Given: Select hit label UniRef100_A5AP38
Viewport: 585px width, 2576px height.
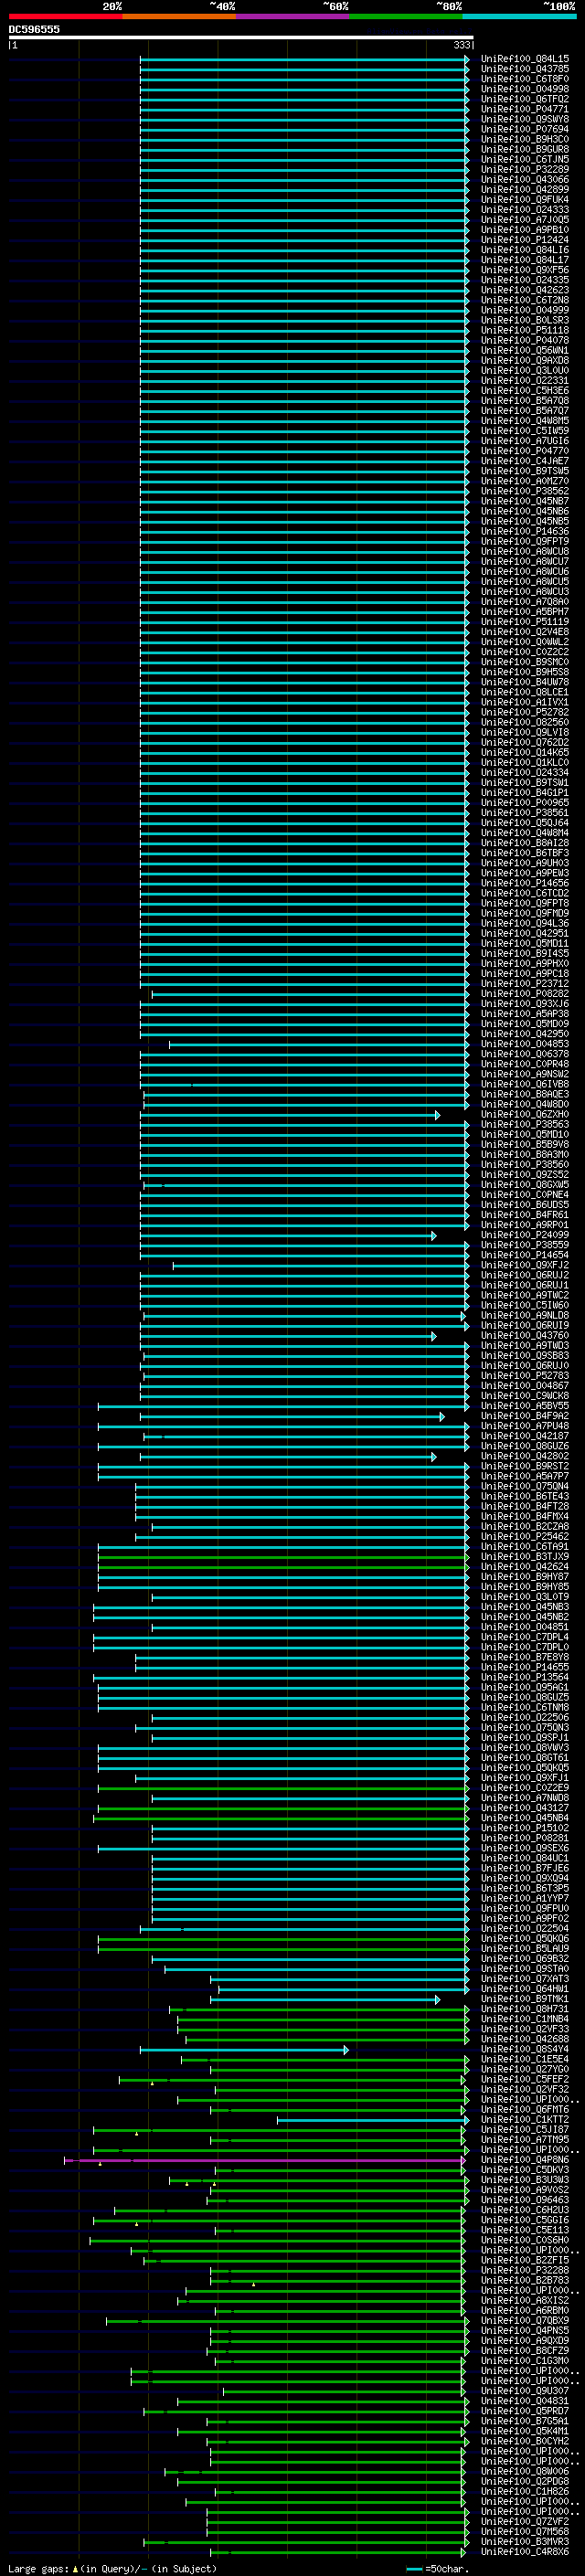Looking at the screenshot, I should (x=525, y=1014).
